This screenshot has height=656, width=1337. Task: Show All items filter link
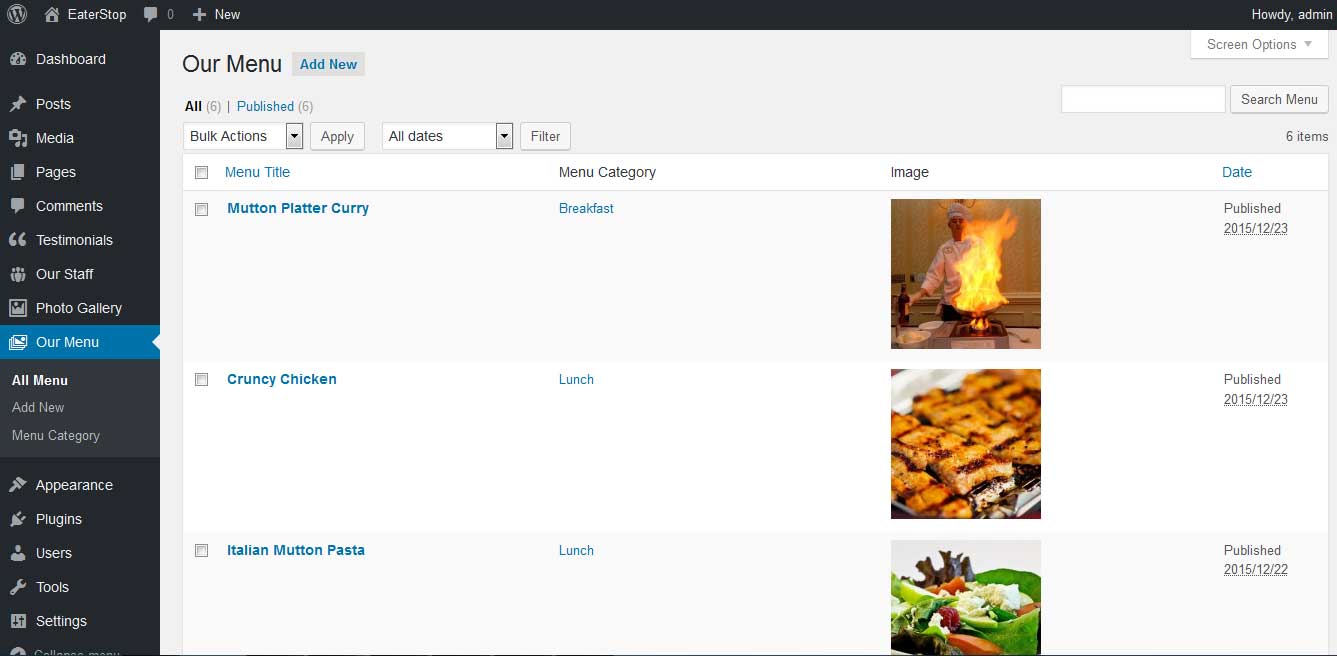(193, 106)
